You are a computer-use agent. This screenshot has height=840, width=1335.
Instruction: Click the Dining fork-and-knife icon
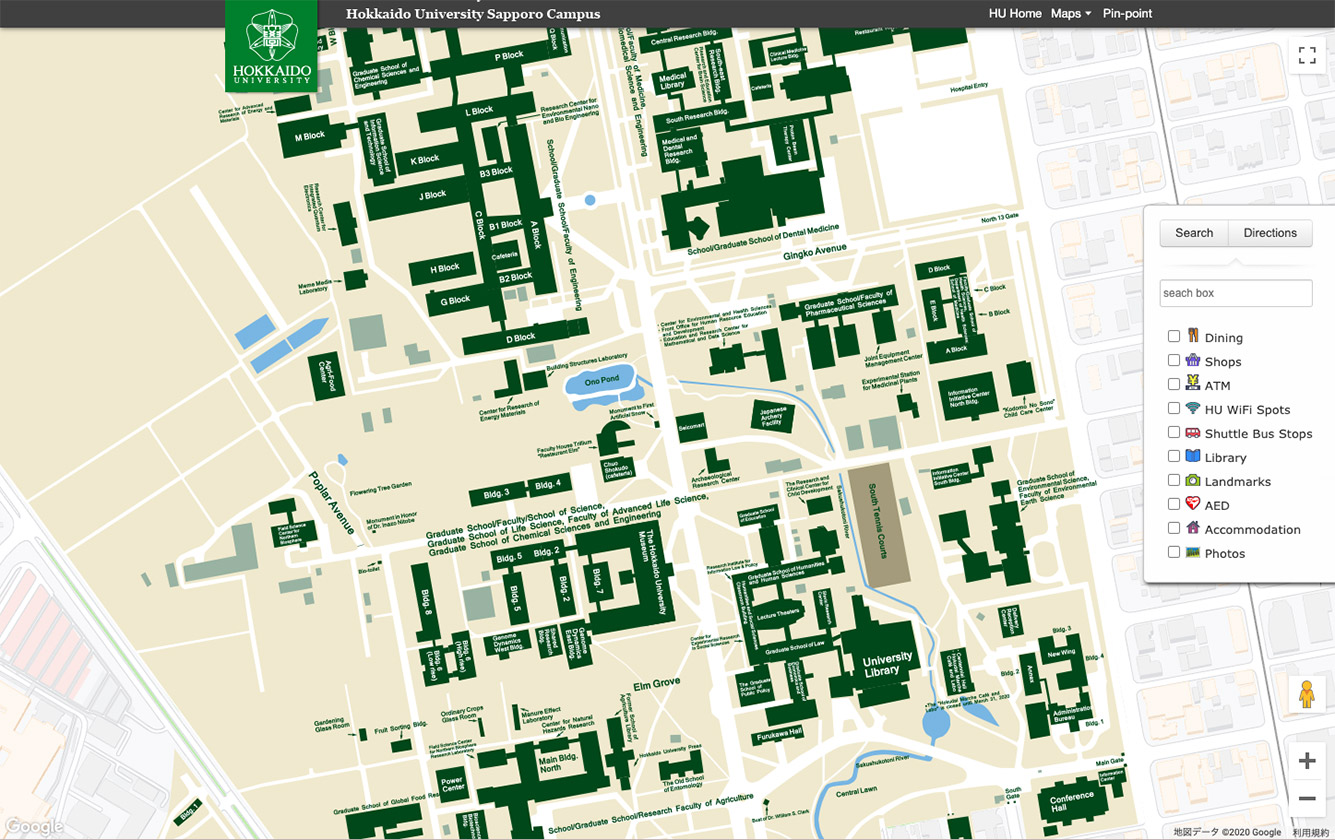(x=1192, y=336)
